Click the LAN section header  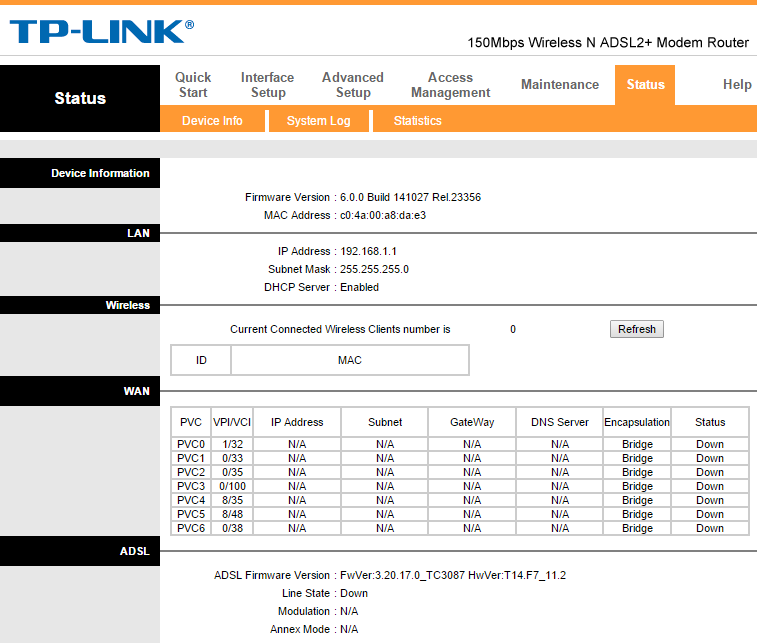pos(80,233)
